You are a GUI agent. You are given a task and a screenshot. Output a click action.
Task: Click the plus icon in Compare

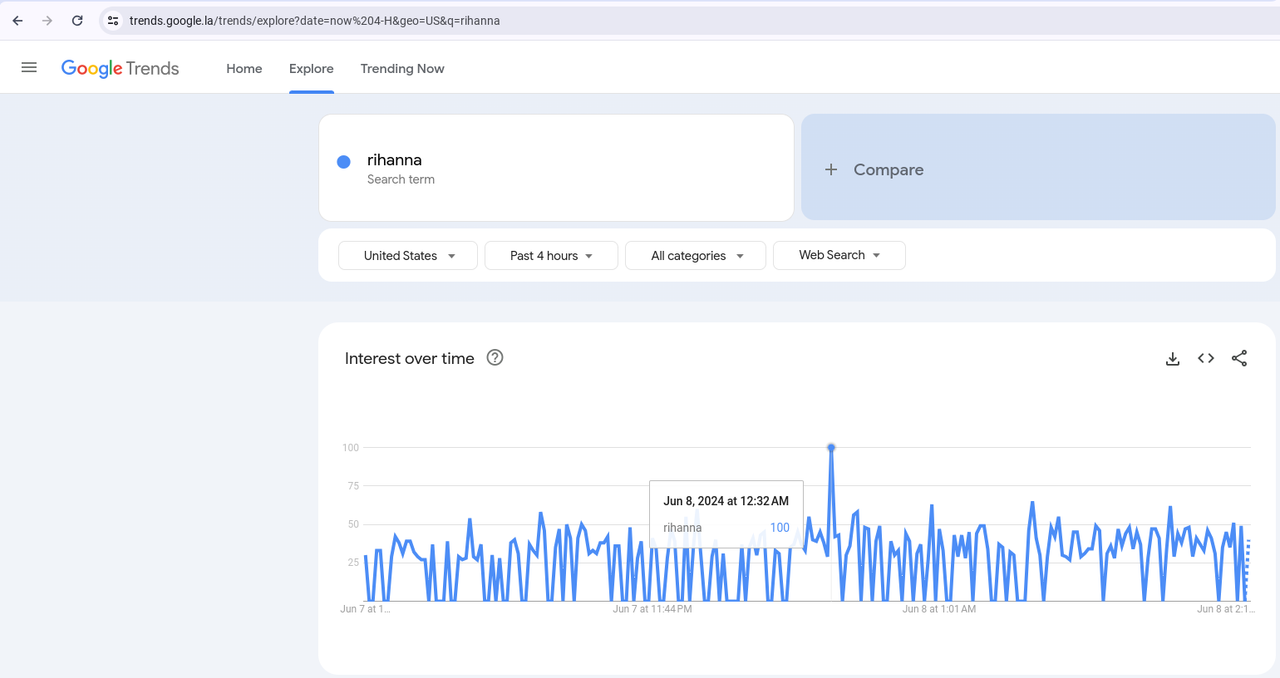point(831,170)
